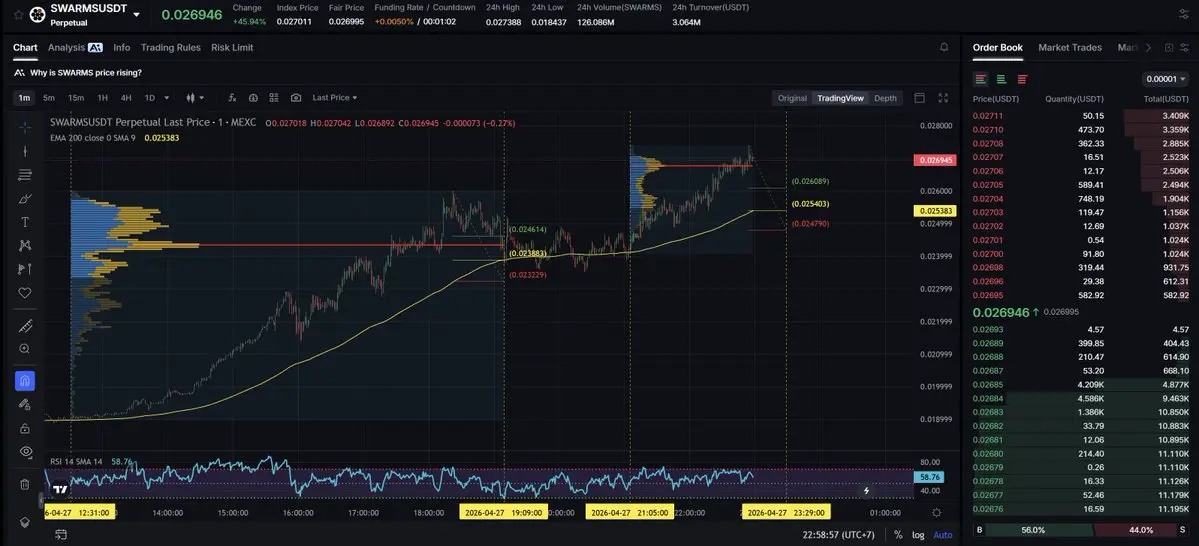Open the forecasting position tools

[24, 269]
